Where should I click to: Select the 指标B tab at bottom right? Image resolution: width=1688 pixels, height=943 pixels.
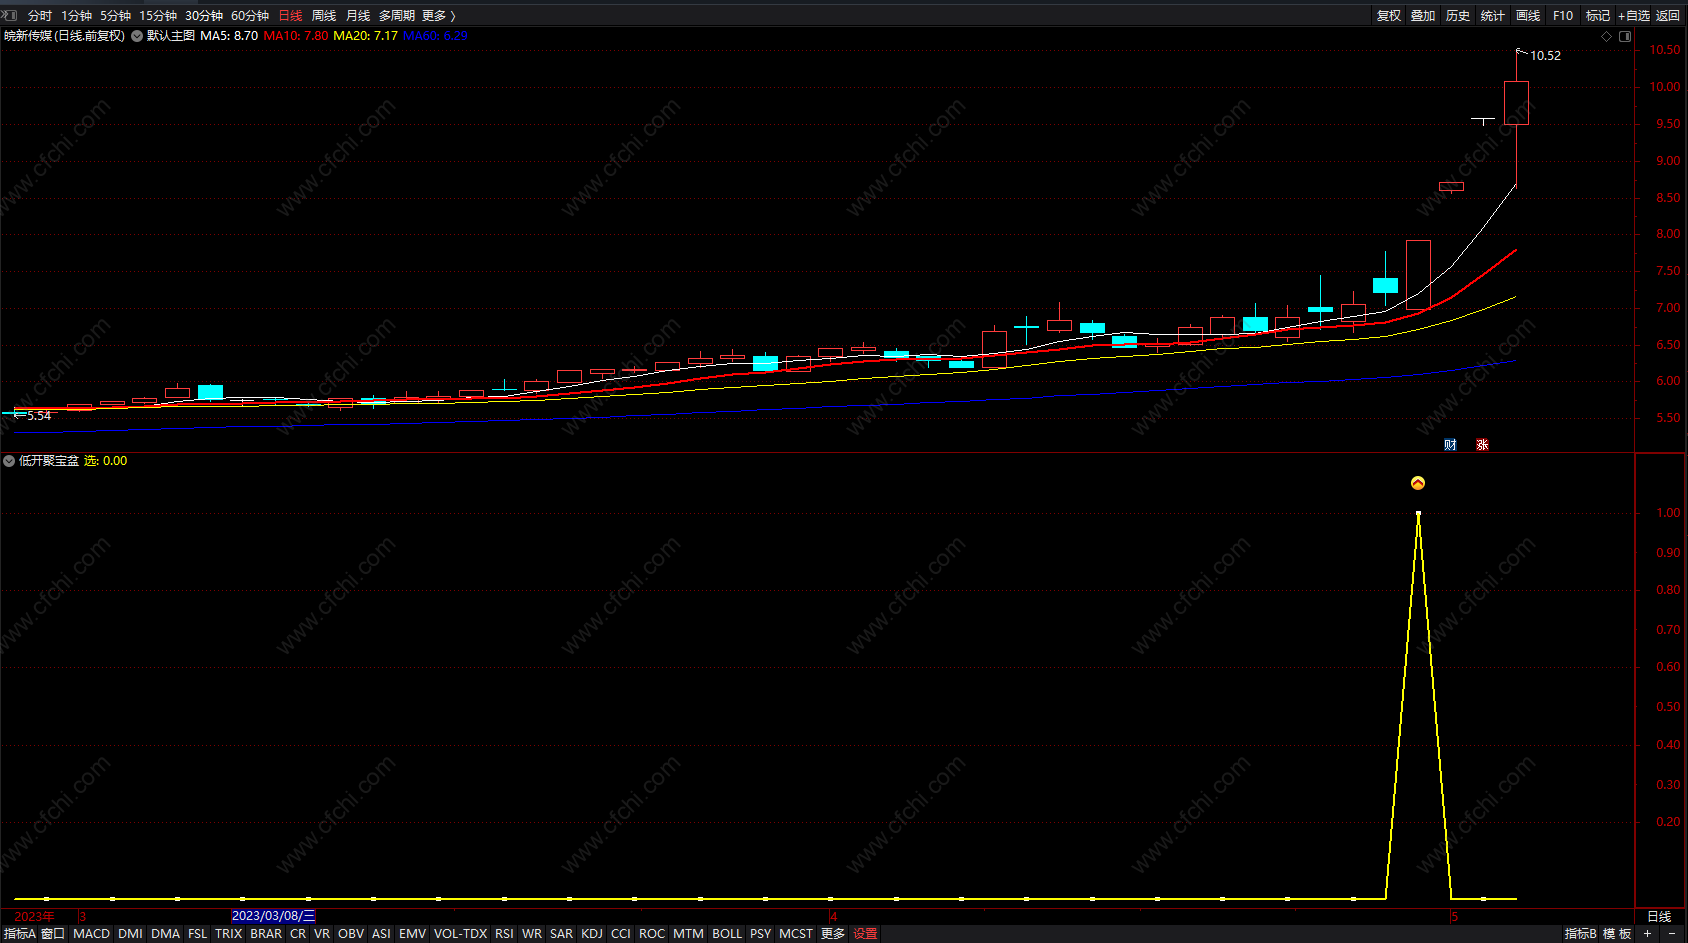(1580, 934)
